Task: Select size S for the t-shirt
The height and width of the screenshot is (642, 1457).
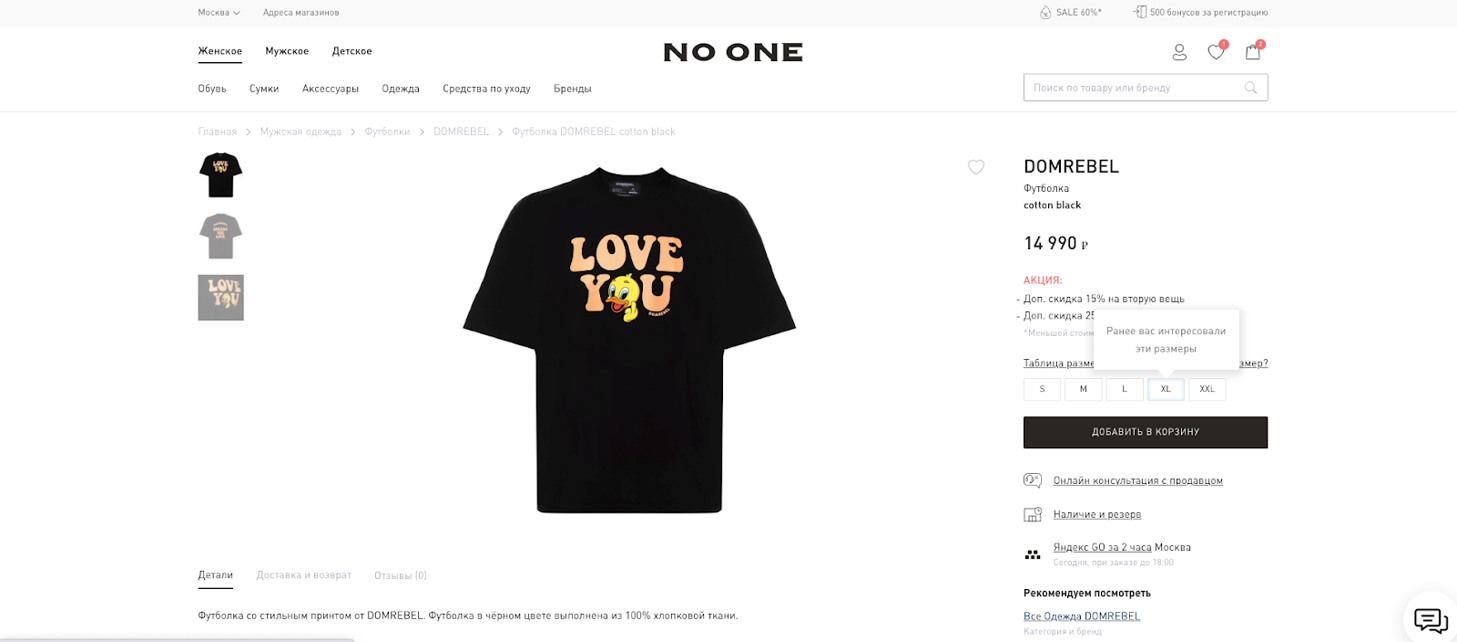Action: 1041,389
